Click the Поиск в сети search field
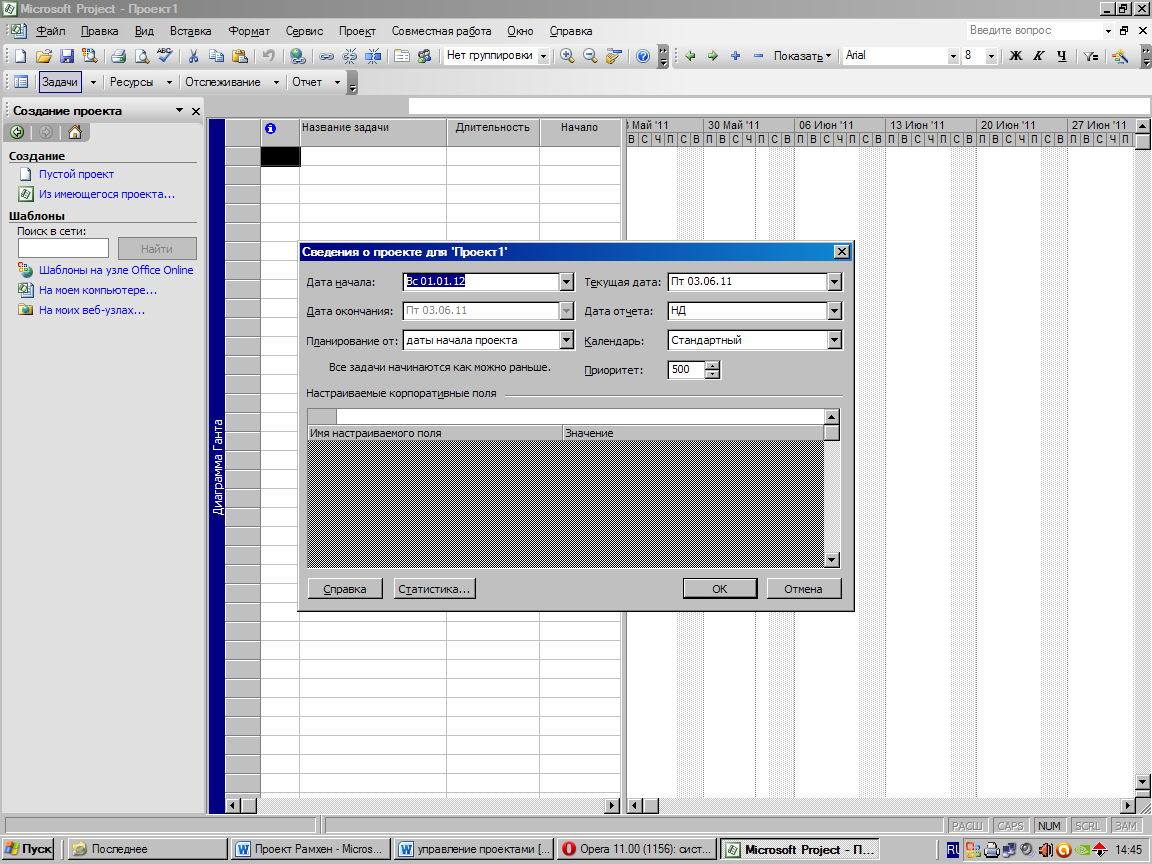Viewport: 1152px width, 864px height. click(x=63, y=248)
